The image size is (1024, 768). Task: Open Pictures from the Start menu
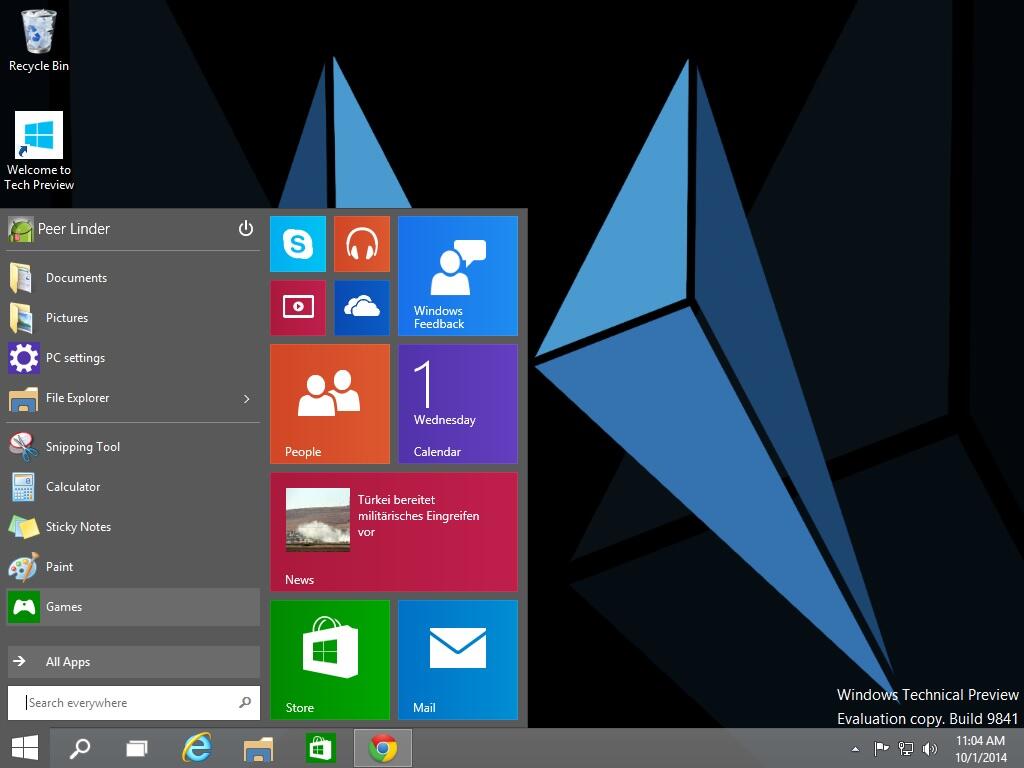[x=133, y=318]
